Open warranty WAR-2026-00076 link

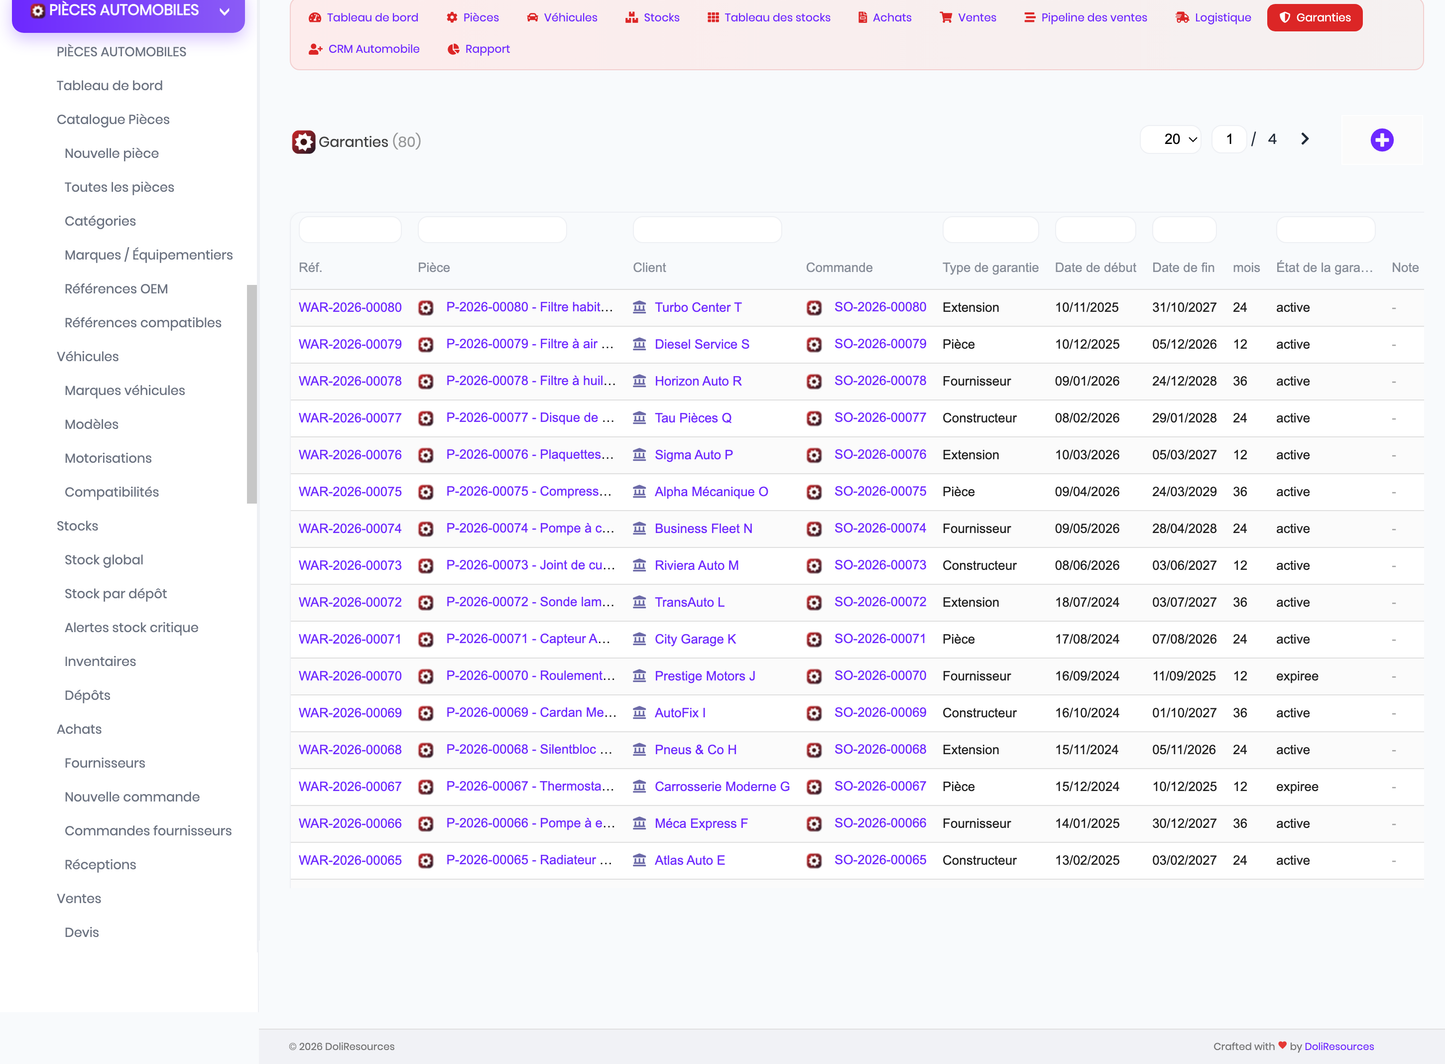point(350,455)
